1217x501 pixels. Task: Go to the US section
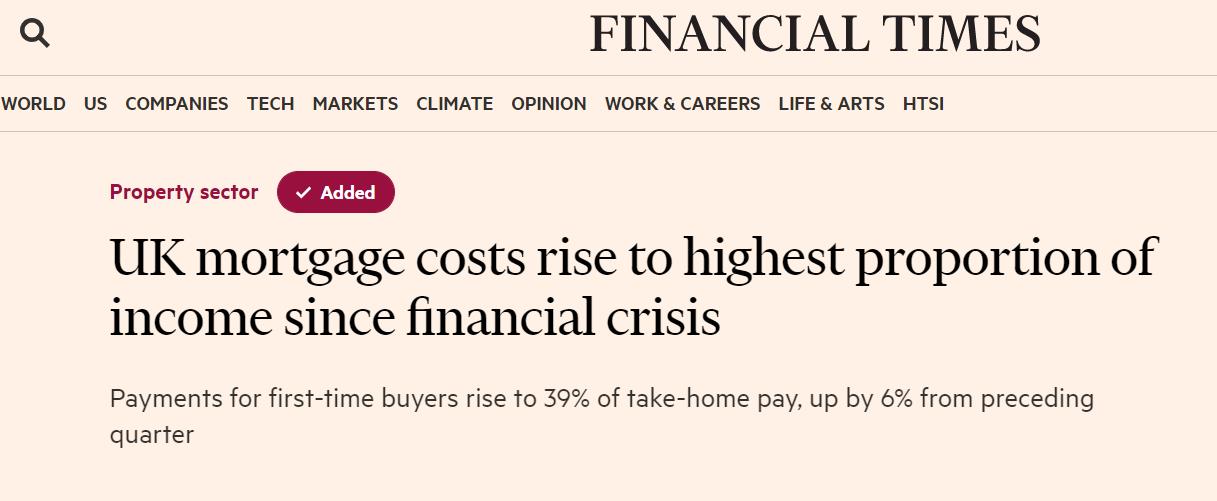coord(96,104)
